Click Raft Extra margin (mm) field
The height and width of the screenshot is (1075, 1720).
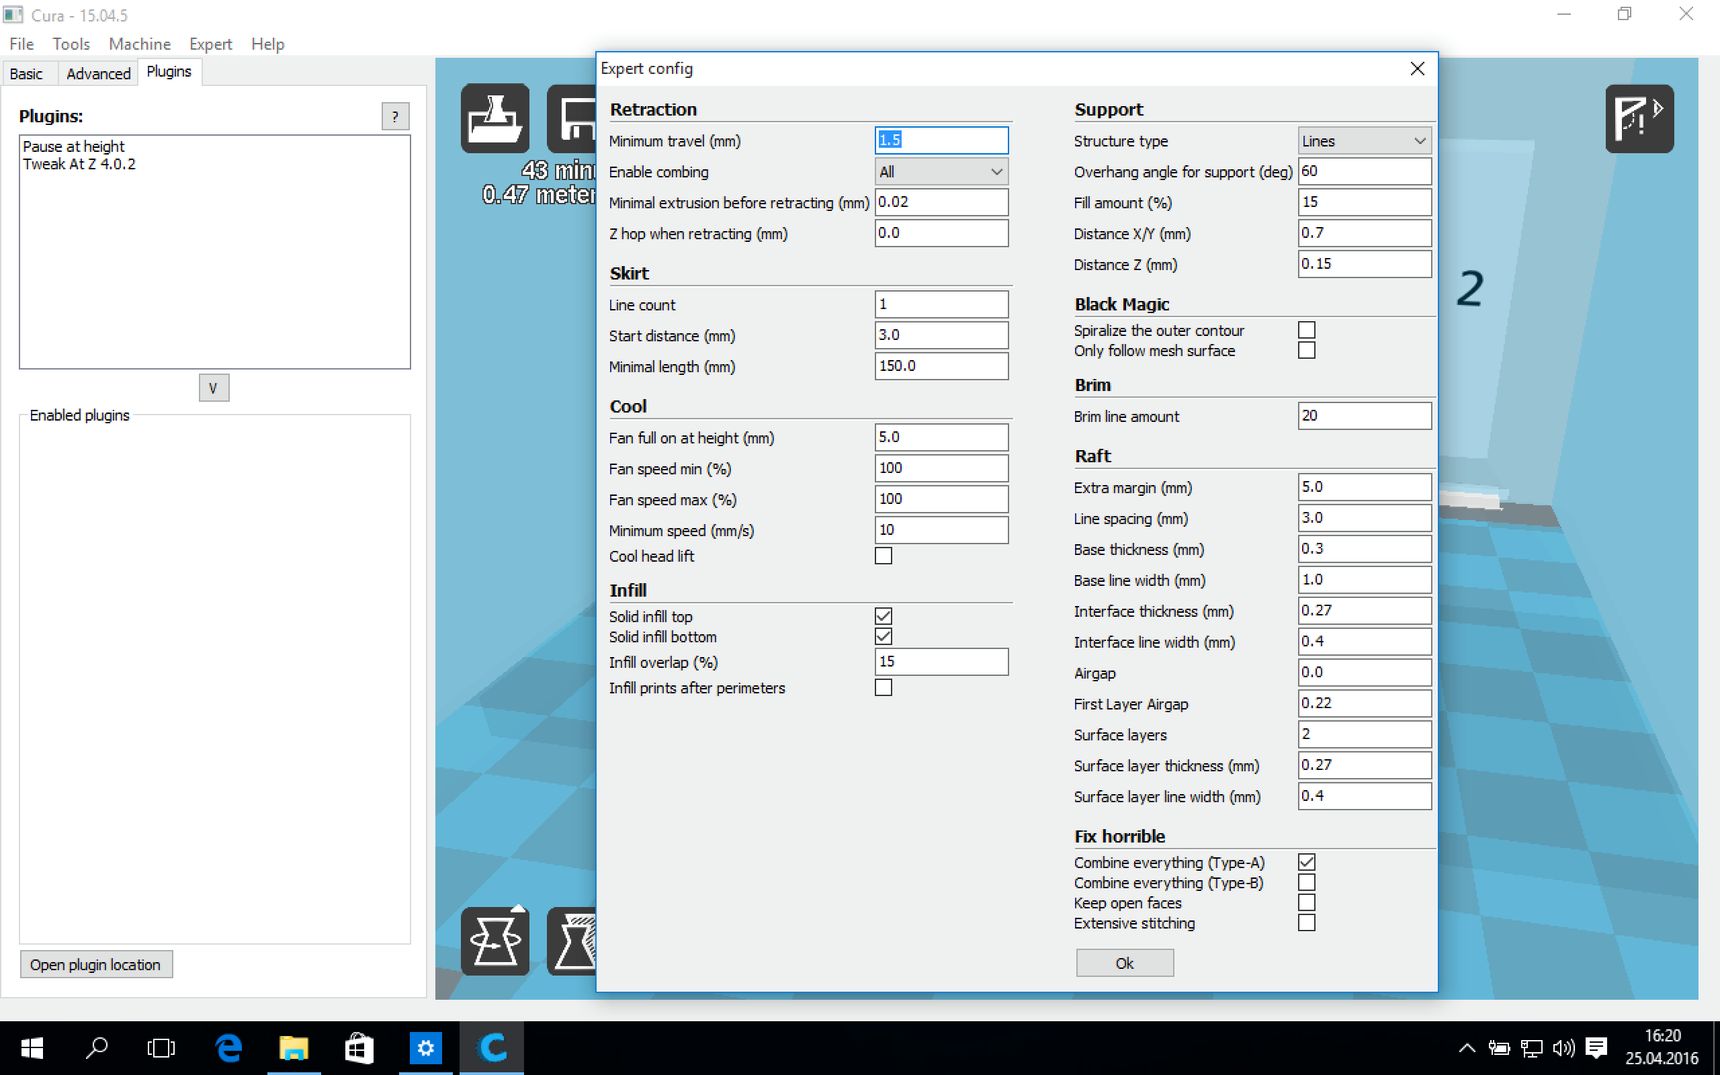[x=1364, y=487]
